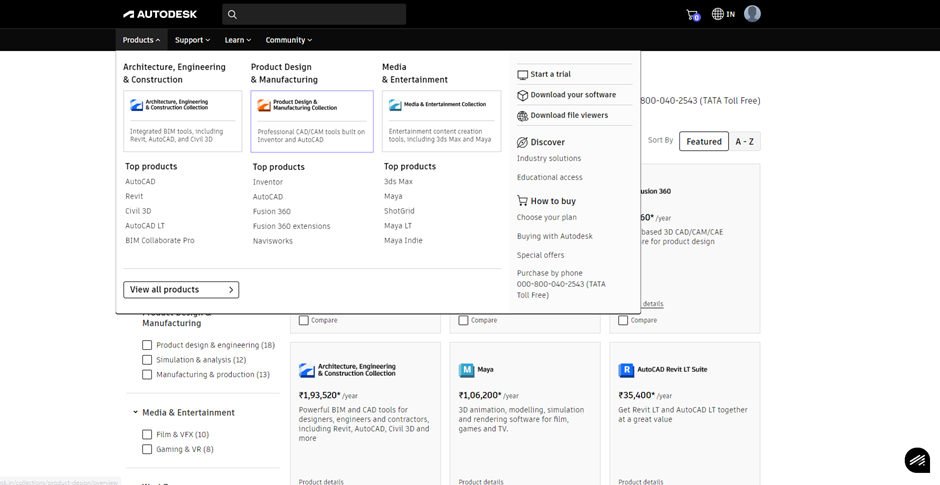
Task: Open the chat widget icon
Action: (x=917, y=460)
